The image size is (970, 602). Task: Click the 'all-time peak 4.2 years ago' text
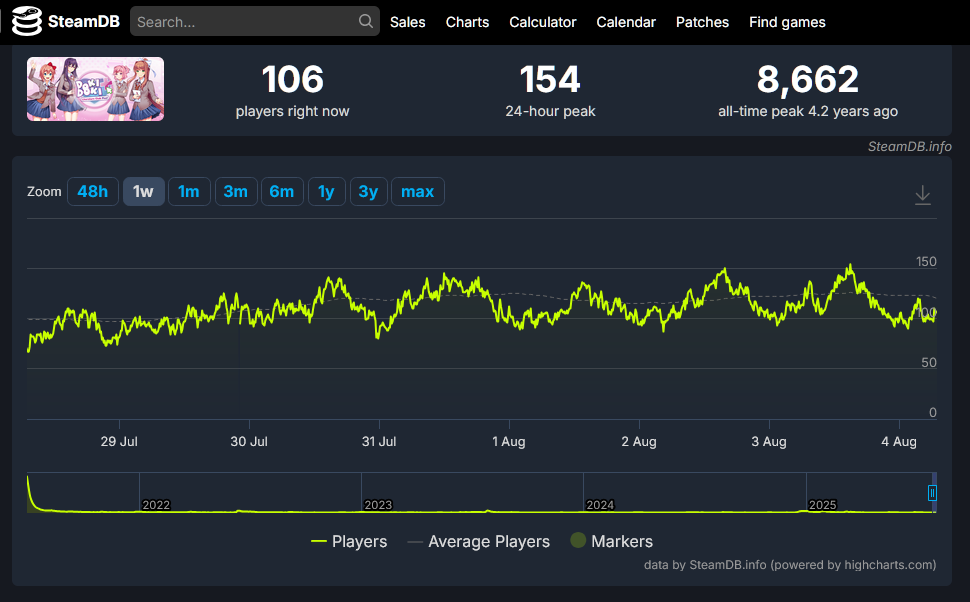(808, 111)
